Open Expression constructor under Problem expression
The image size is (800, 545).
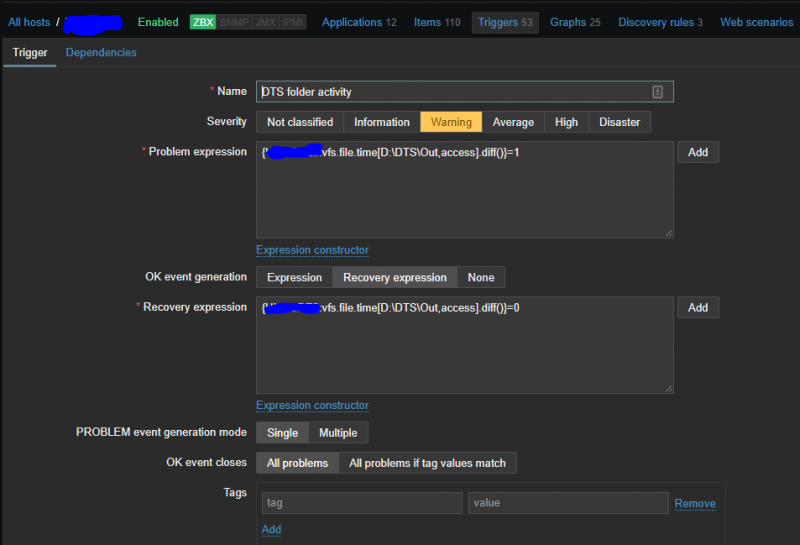click(x=312, y=250)
